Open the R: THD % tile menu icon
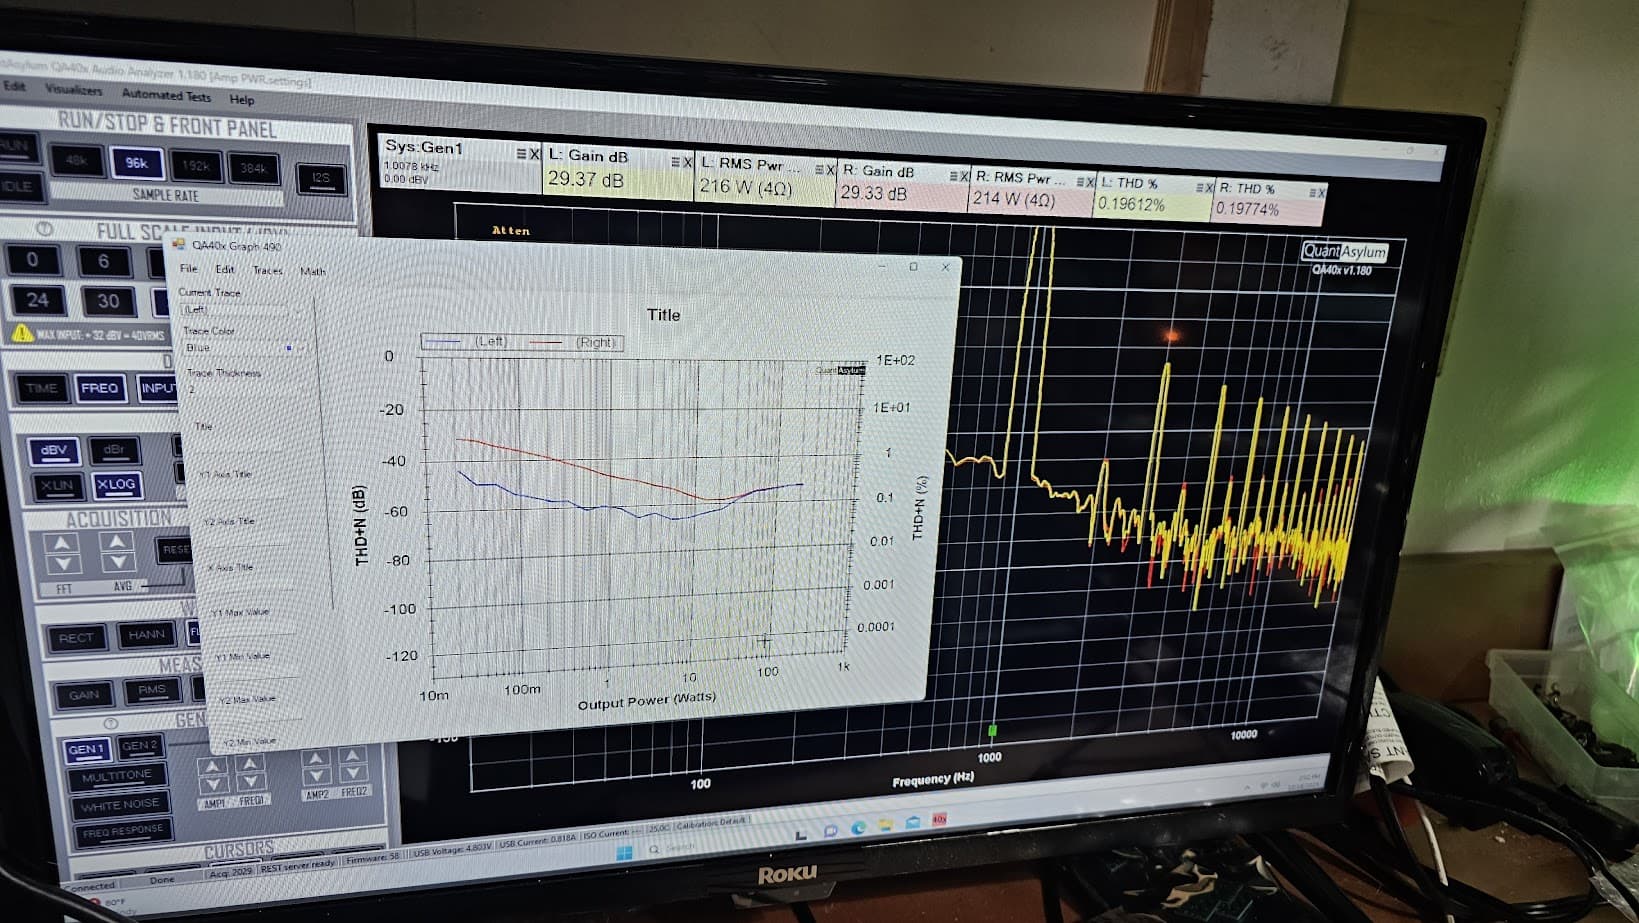The width and height of the screenshot is (1639, 923). pyautogui.click(x=1313, y=192)
